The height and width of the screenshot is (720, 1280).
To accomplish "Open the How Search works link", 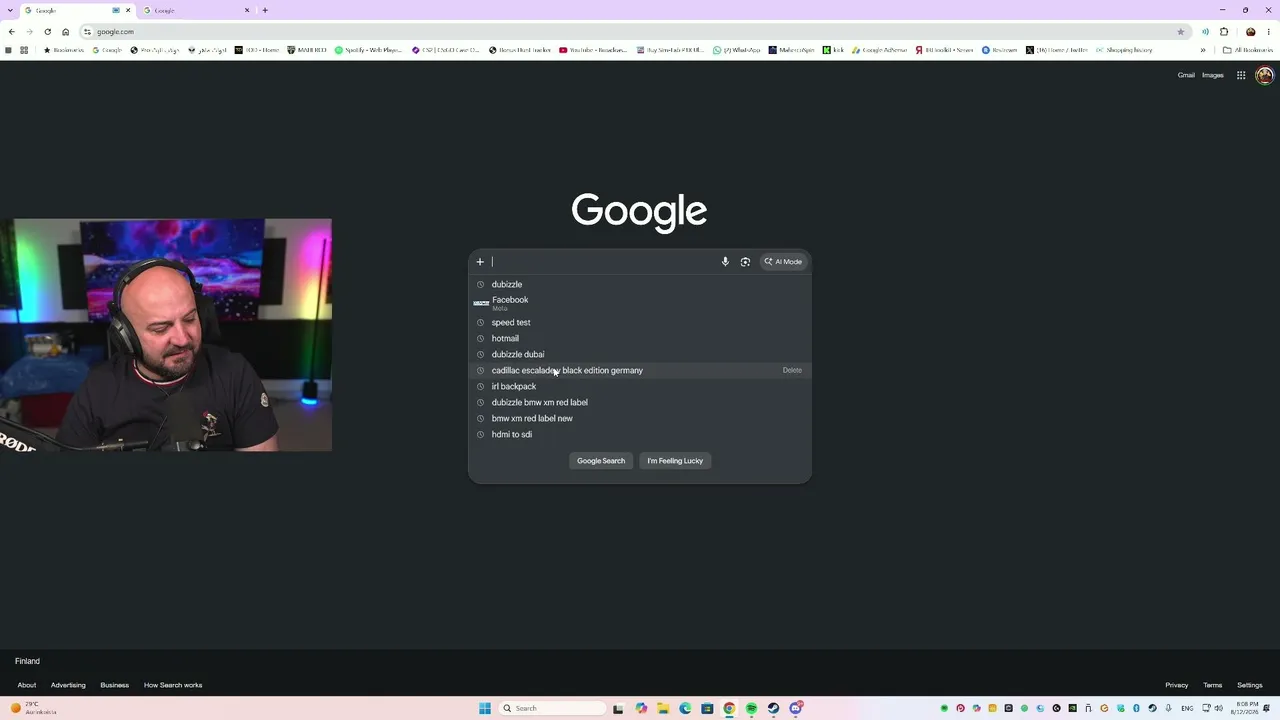I will (173, 685).
